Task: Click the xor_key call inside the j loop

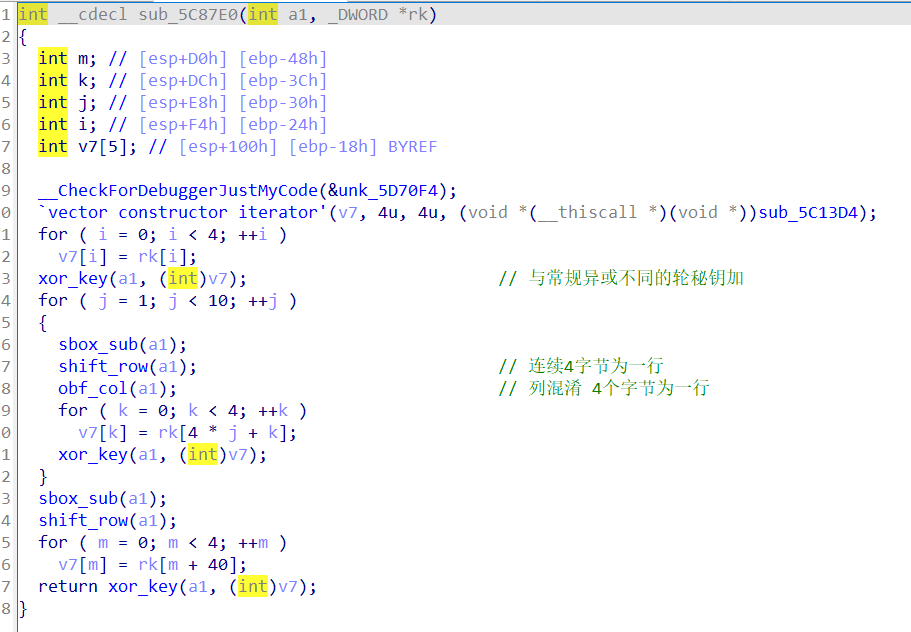Action: [x=163, y=455]
